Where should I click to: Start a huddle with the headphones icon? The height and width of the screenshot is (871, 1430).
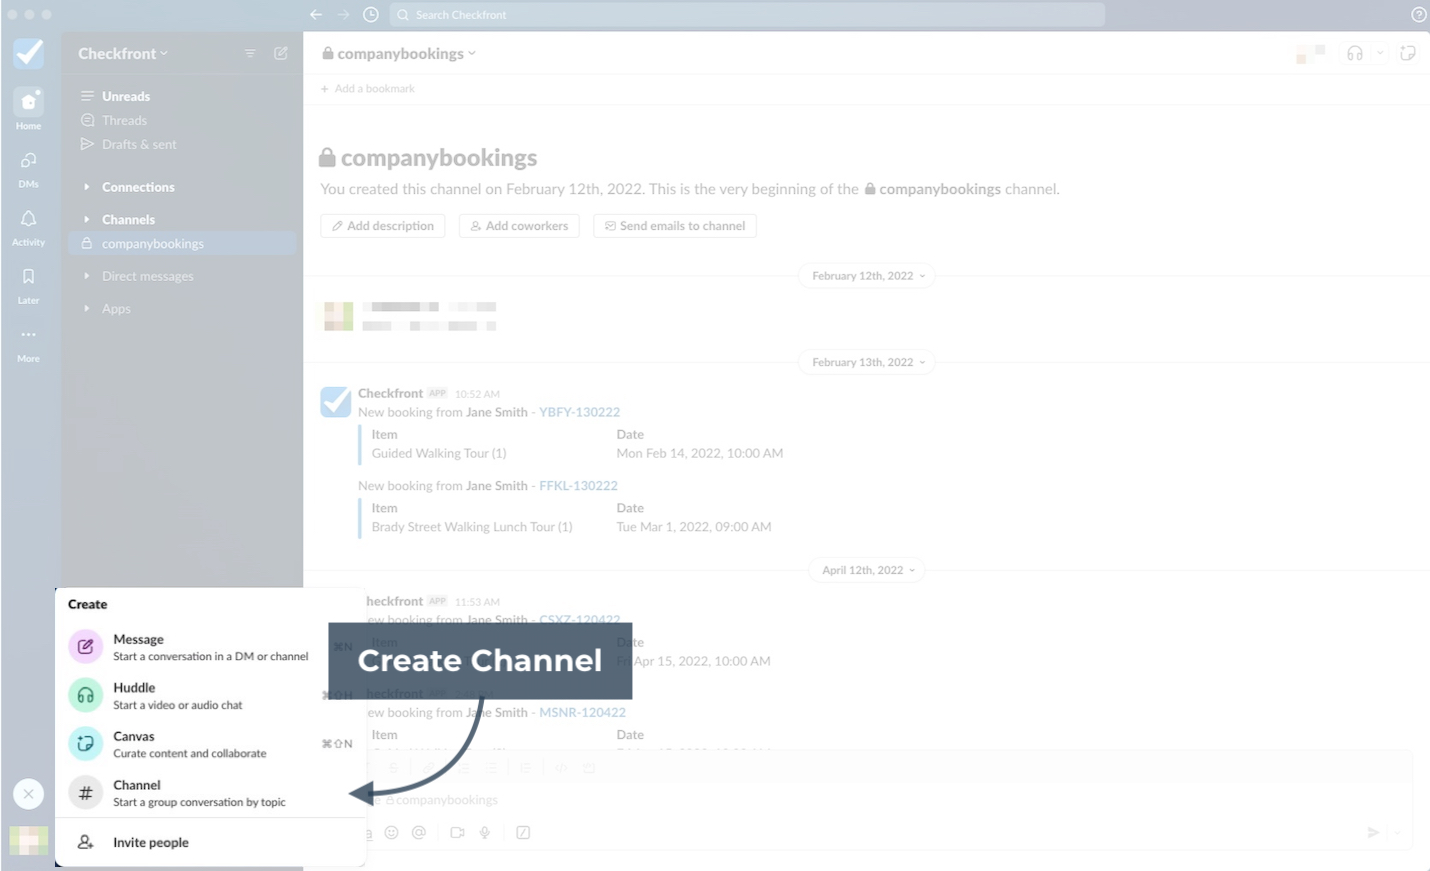point(1355,53)
